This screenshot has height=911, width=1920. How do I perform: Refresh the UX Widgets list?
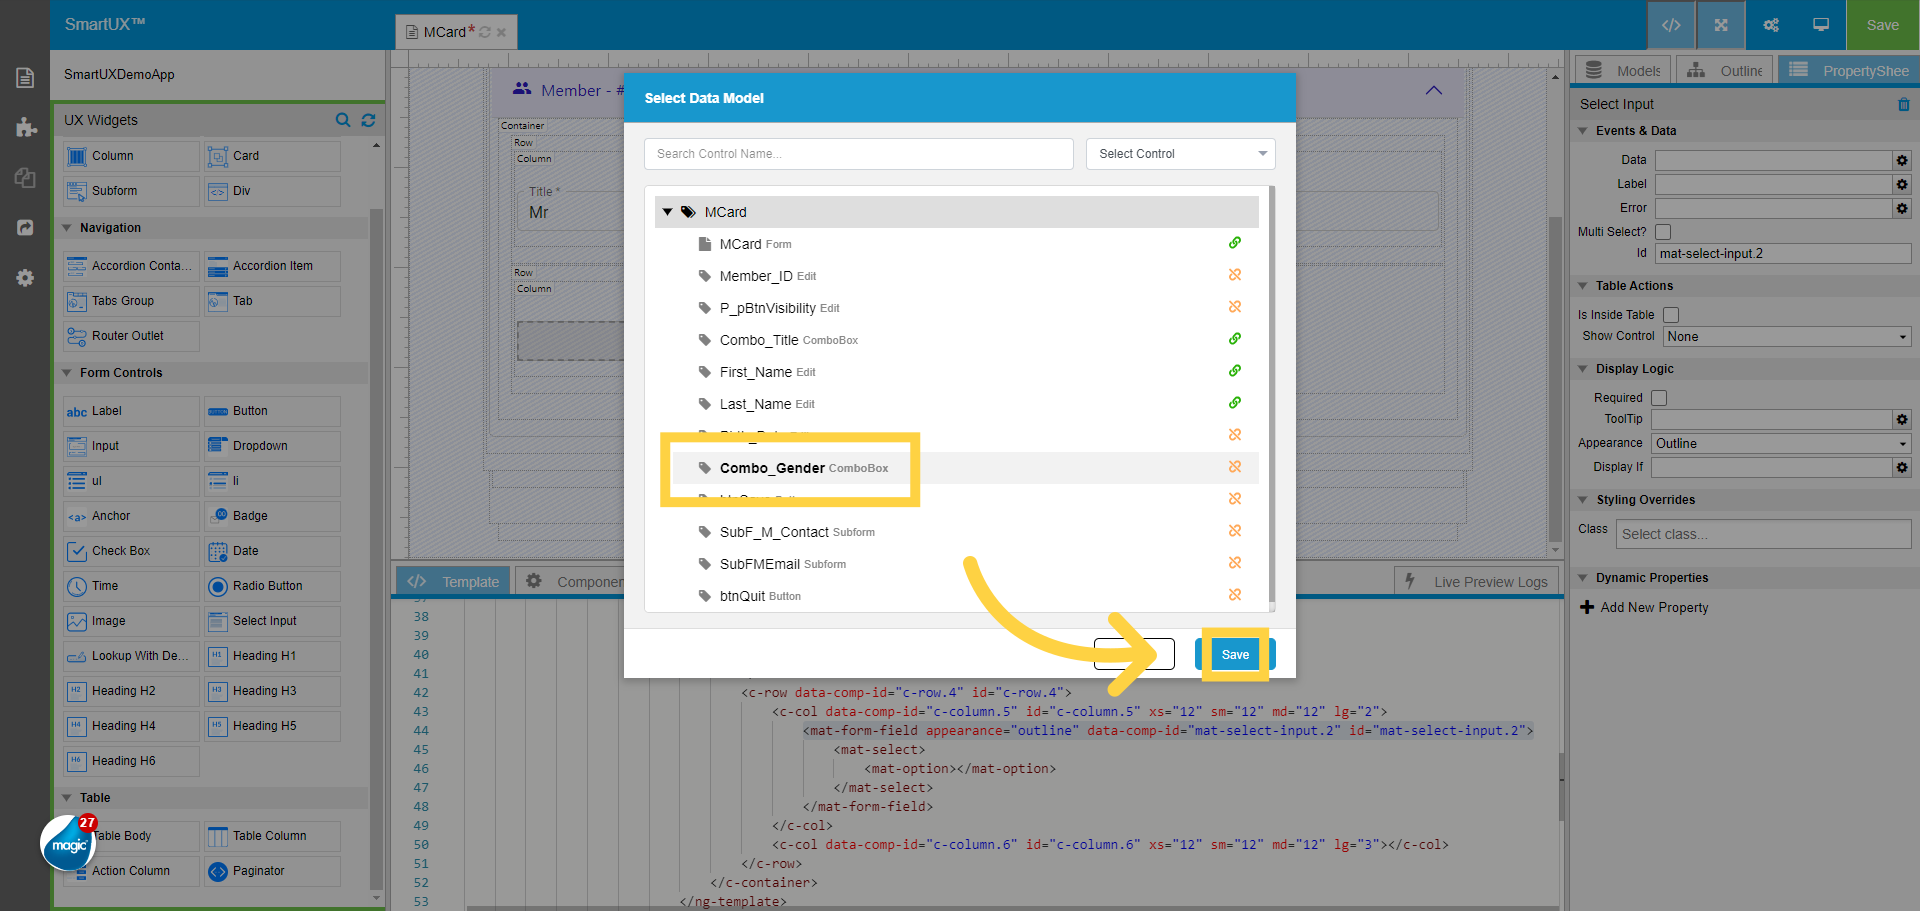(368, 120)
